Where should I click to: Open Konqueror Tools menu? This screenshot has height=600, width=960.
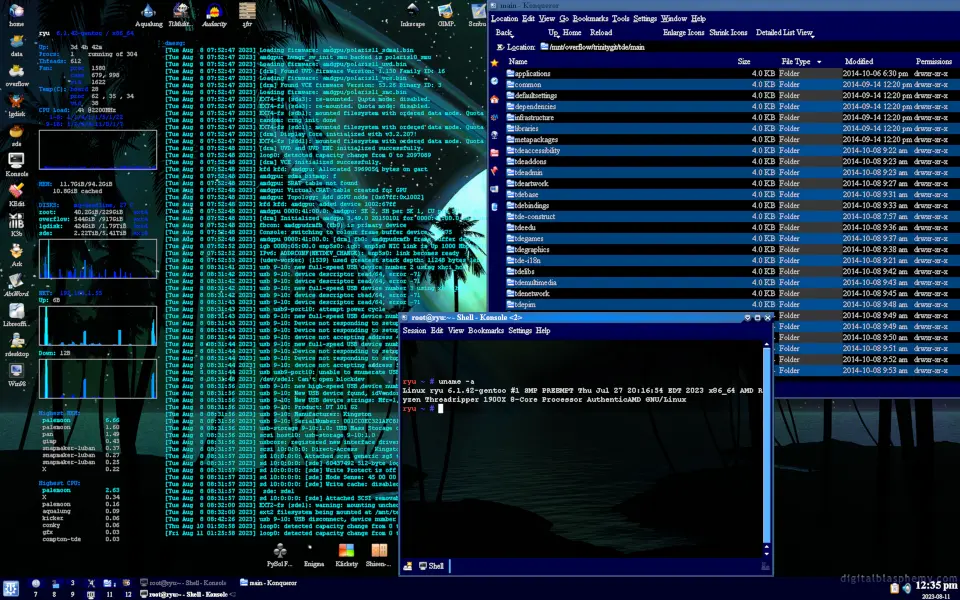tap(620, 18)
